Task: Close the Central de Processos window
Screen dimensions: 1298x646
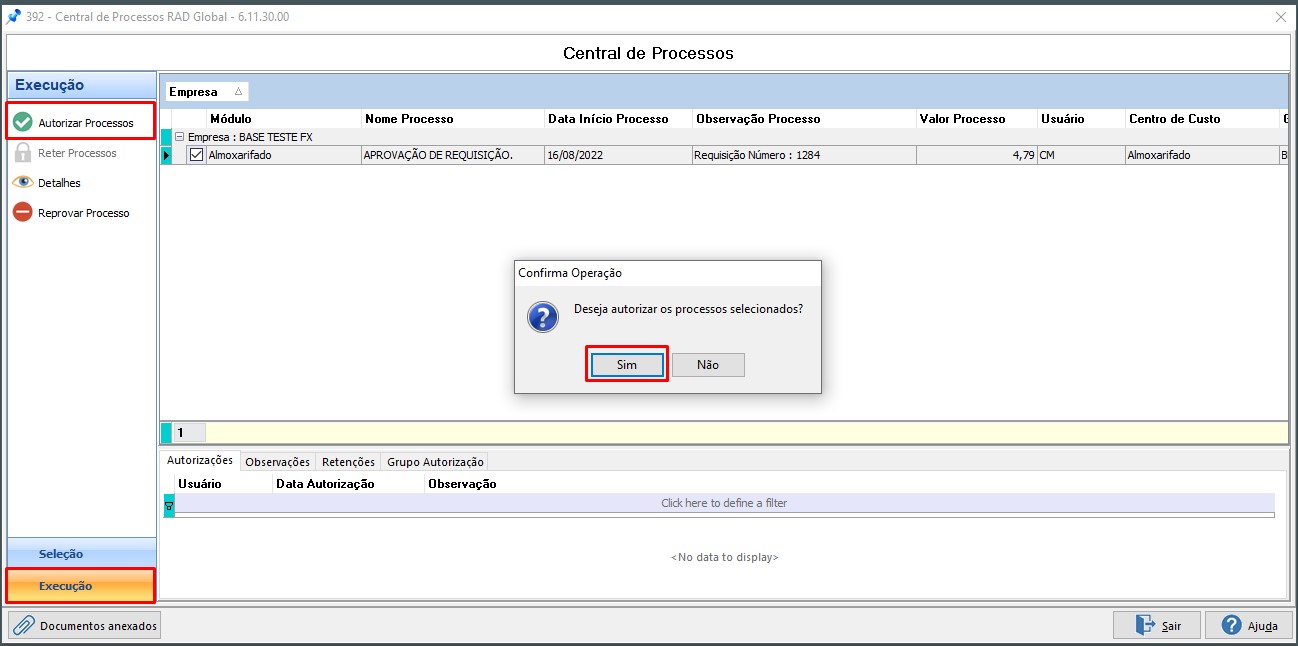Action: click(1281, 16)
